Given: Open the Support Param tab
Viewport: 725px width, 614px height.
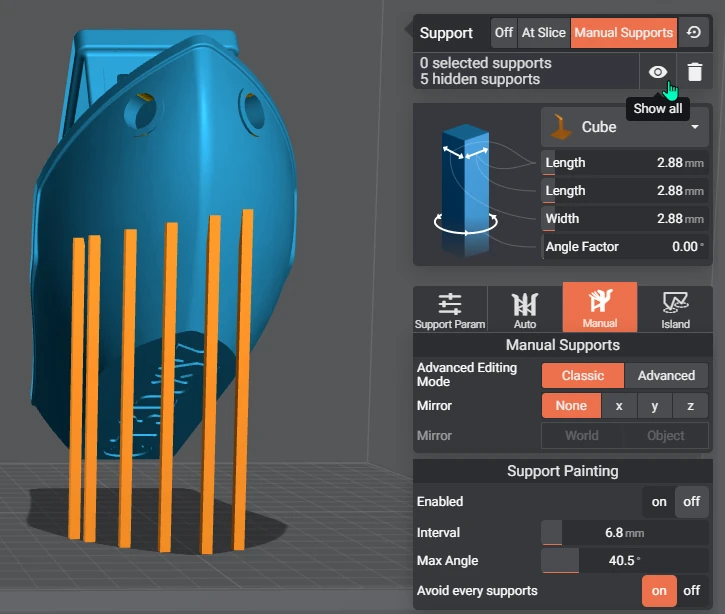Looking at the screenshot, I should 450,309.
